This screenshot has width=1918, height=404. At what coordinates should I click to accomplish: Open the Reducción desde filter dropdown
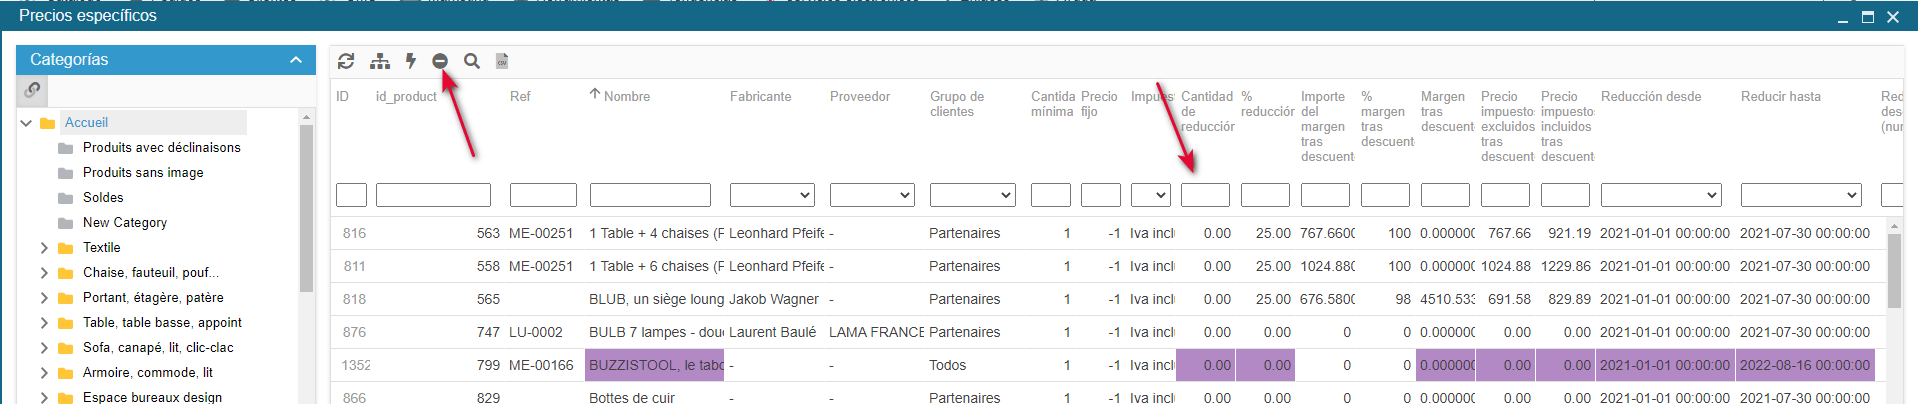(x=1660, y=195)
